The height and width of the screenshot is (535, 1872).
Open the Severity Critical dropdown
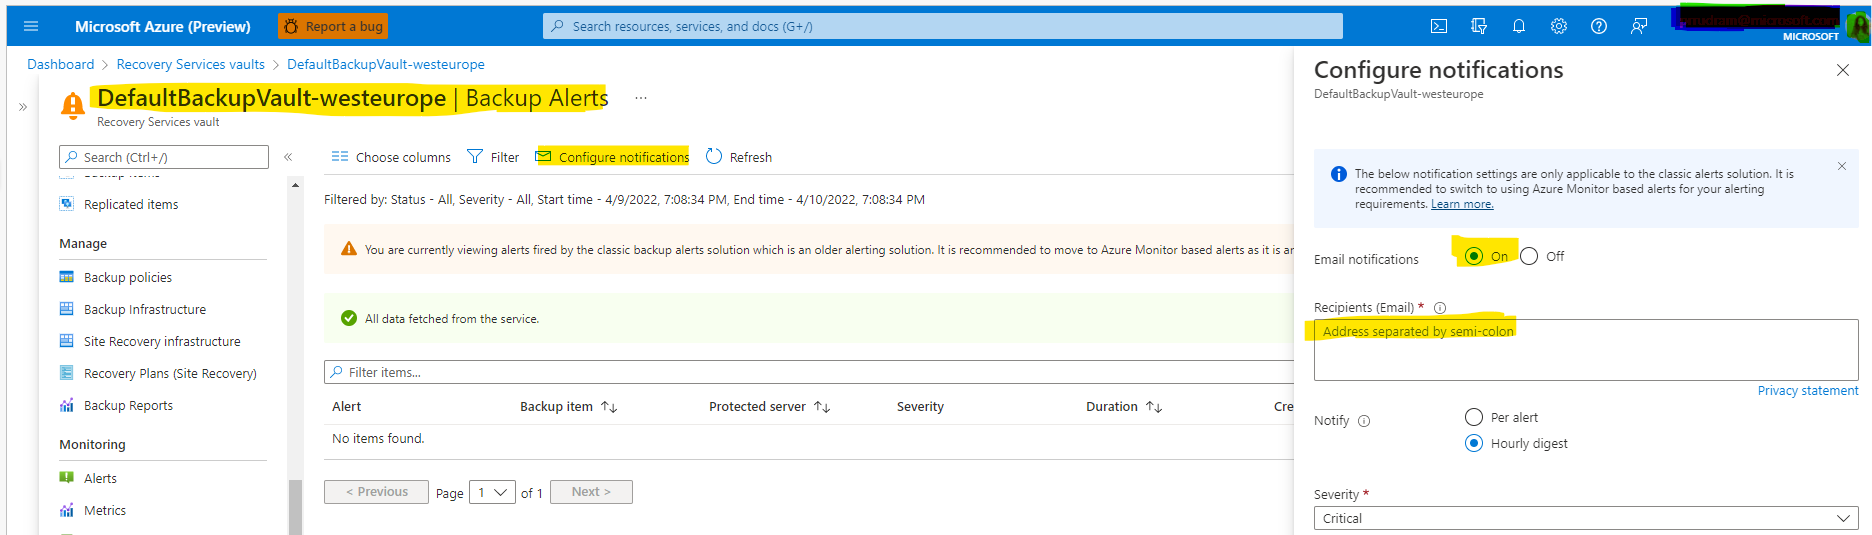(x=1586, y=518)
